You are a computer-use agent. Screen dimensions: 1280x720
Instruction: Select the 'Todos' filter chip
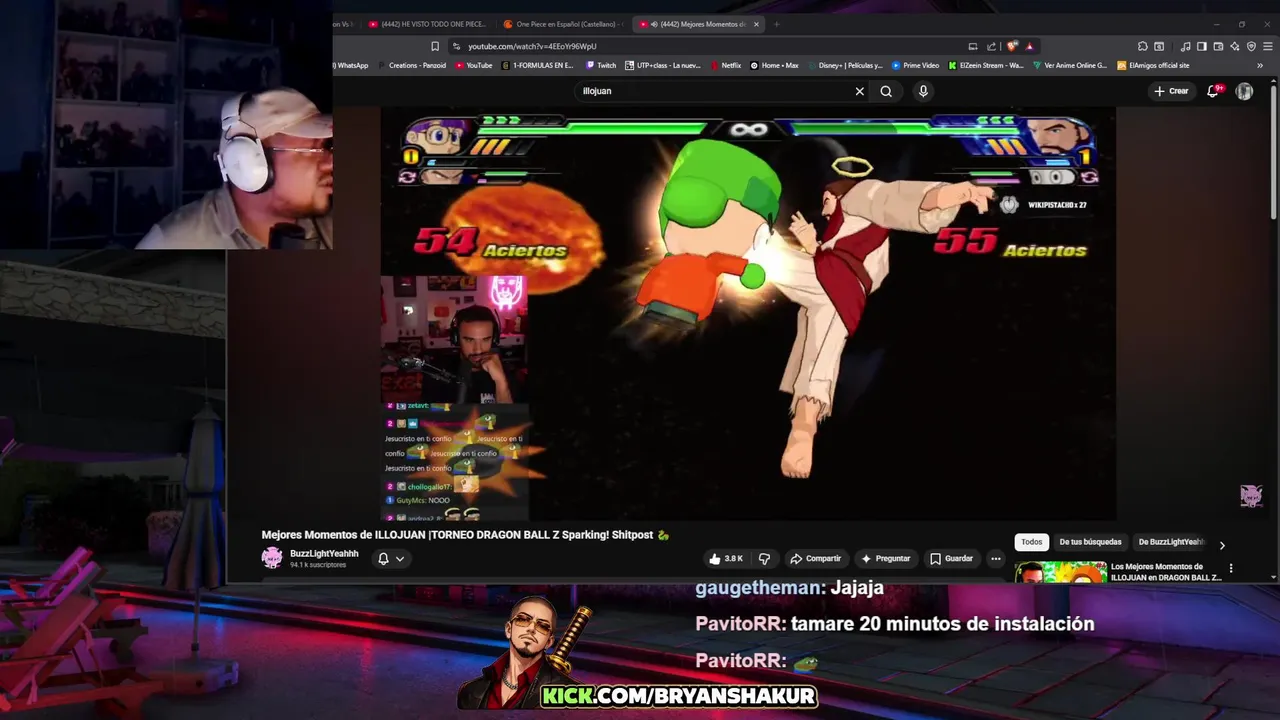[x=1032, y=542]
